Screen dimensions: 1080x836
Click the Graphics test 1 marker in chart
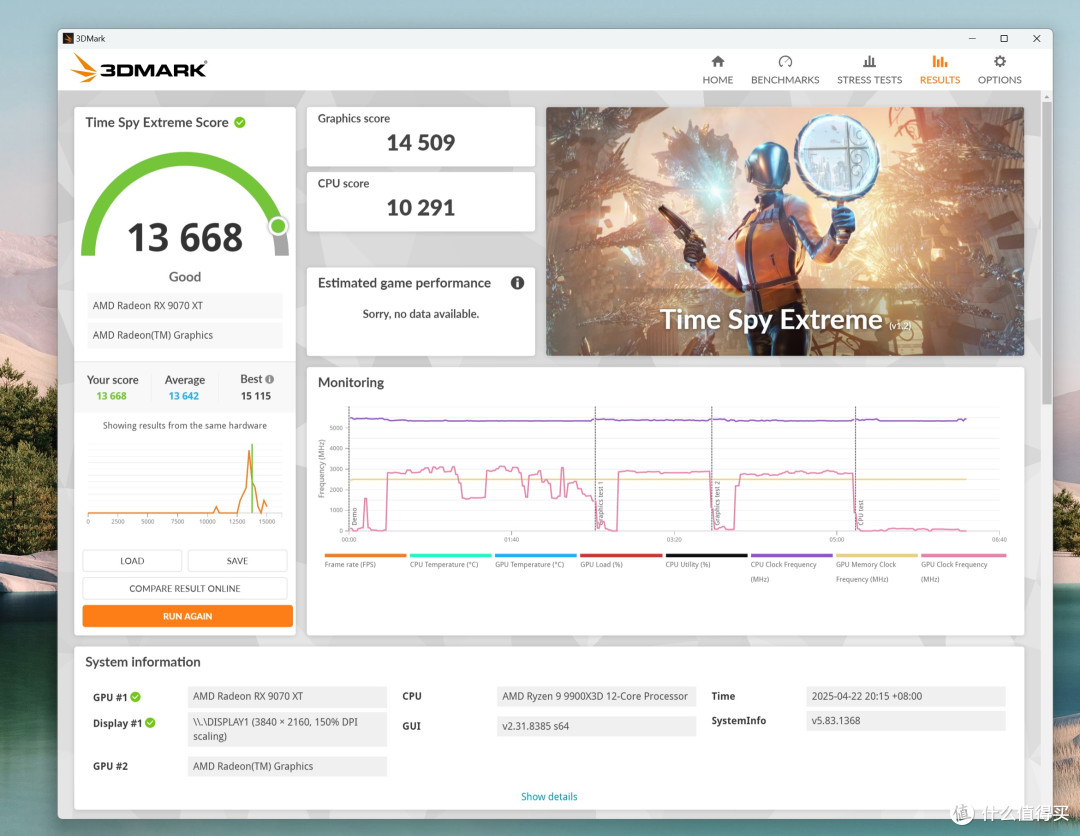[600, 504]
